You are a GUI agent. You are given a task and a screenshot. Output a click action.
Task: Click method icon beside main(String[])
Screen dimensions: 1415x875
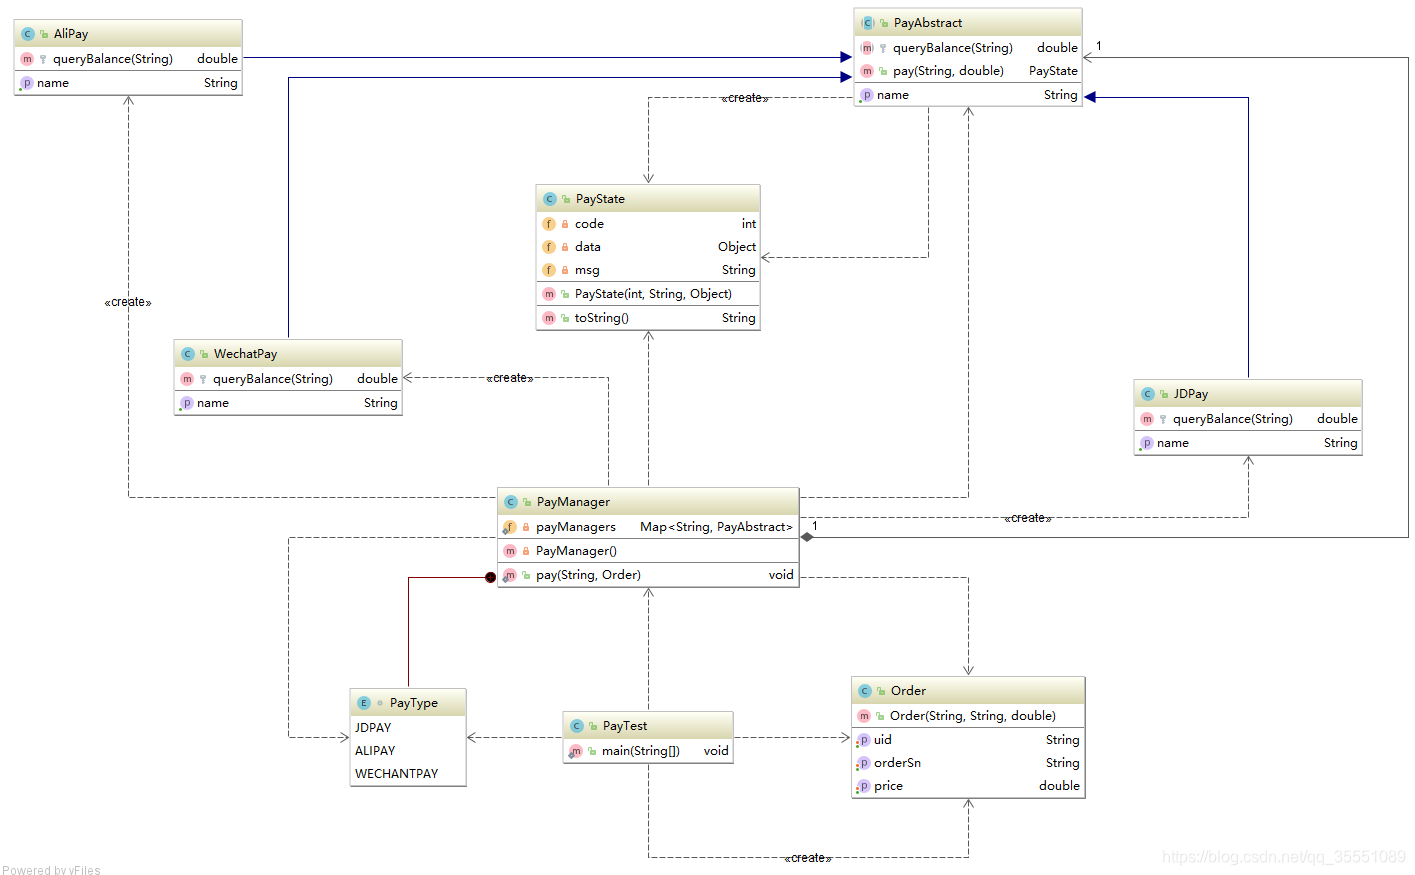coord(576,751)
